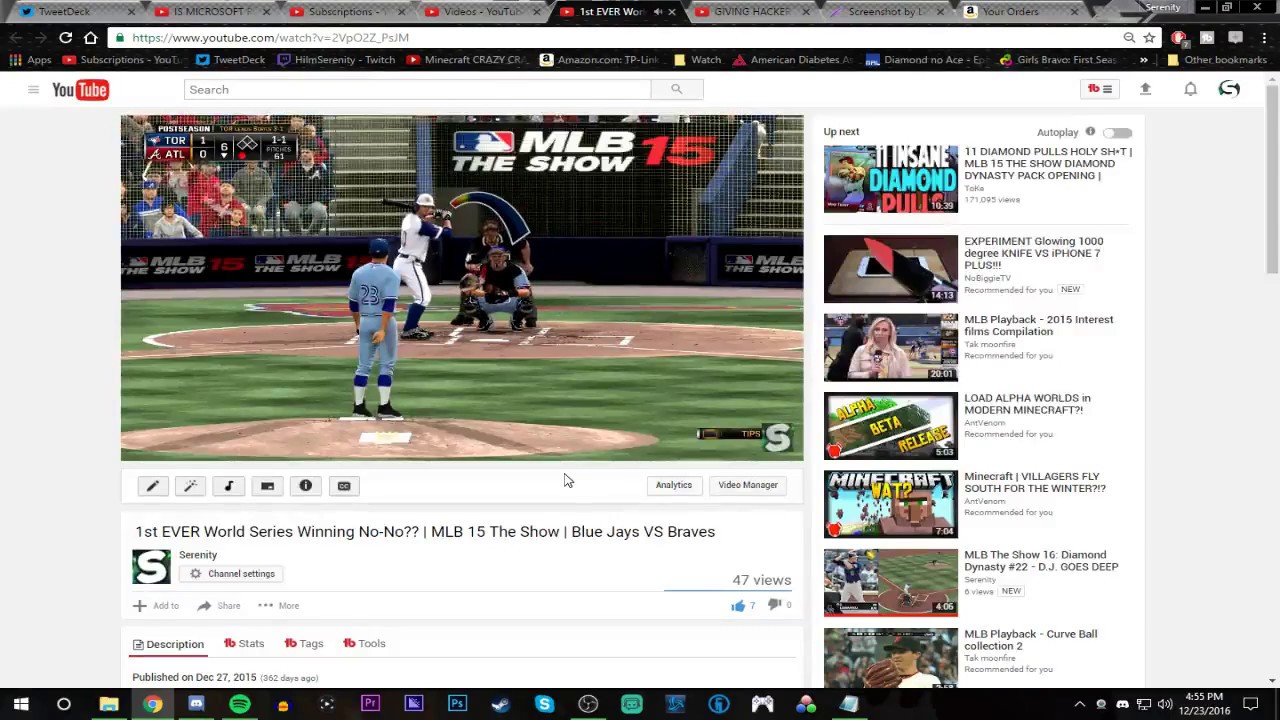Open the HilmSerenity - Twitch bookmark

click(x=336, y=60)
